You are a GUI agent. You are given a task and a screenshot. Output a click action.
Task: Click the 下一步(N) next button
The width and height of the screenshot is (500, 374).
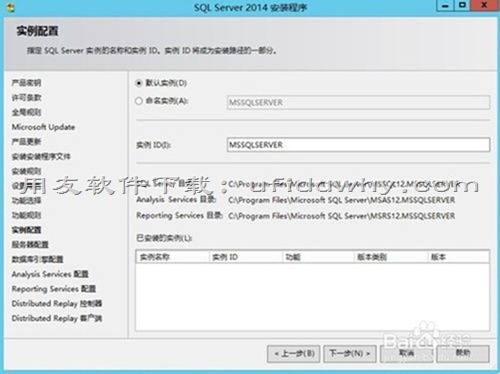coord(350,354)
